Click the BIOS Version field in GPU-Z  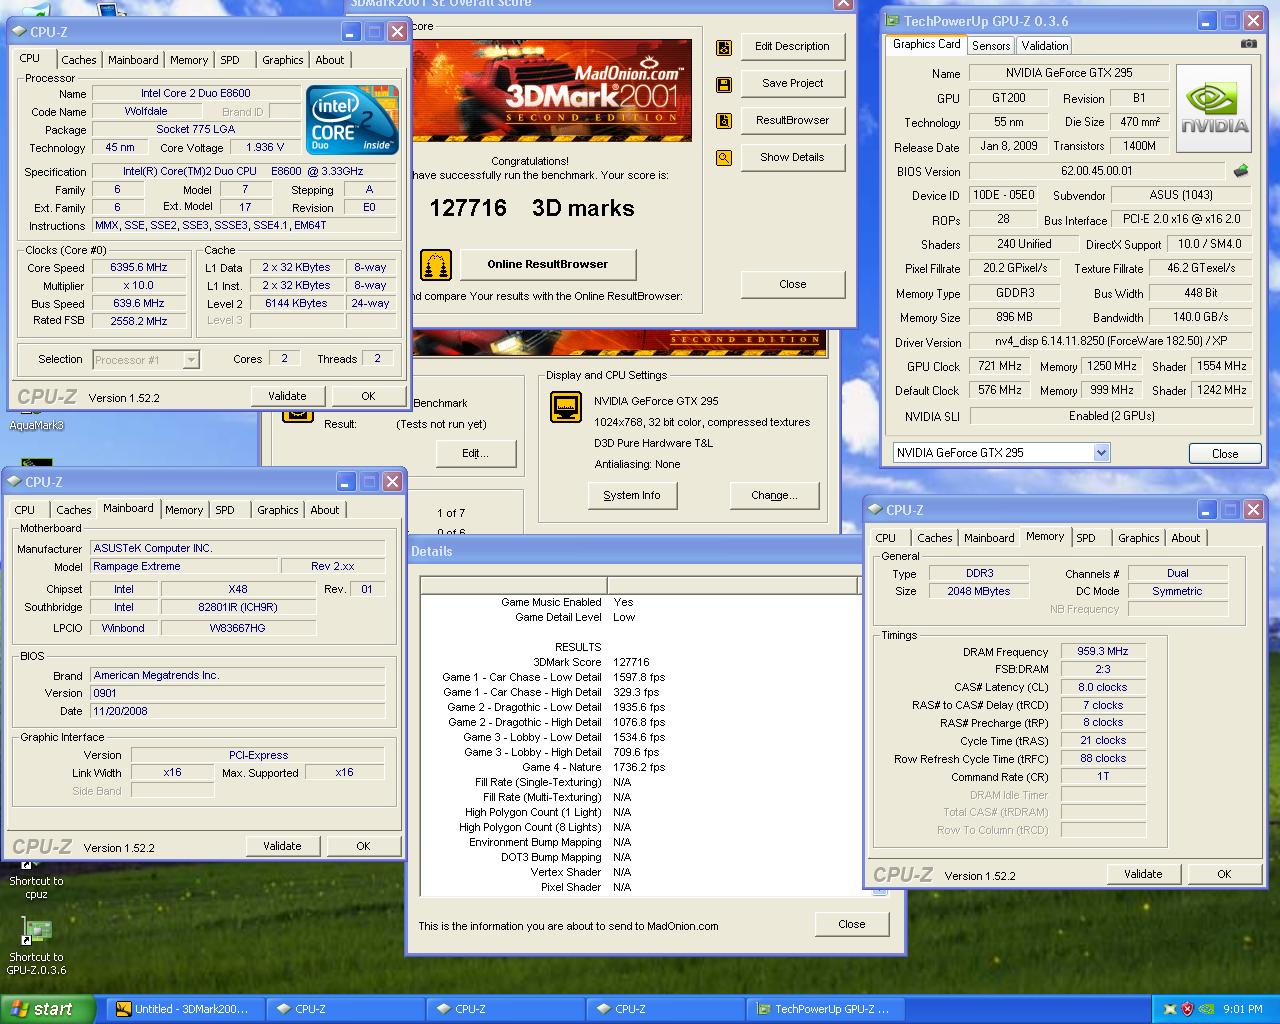(x=1097, y=172)
